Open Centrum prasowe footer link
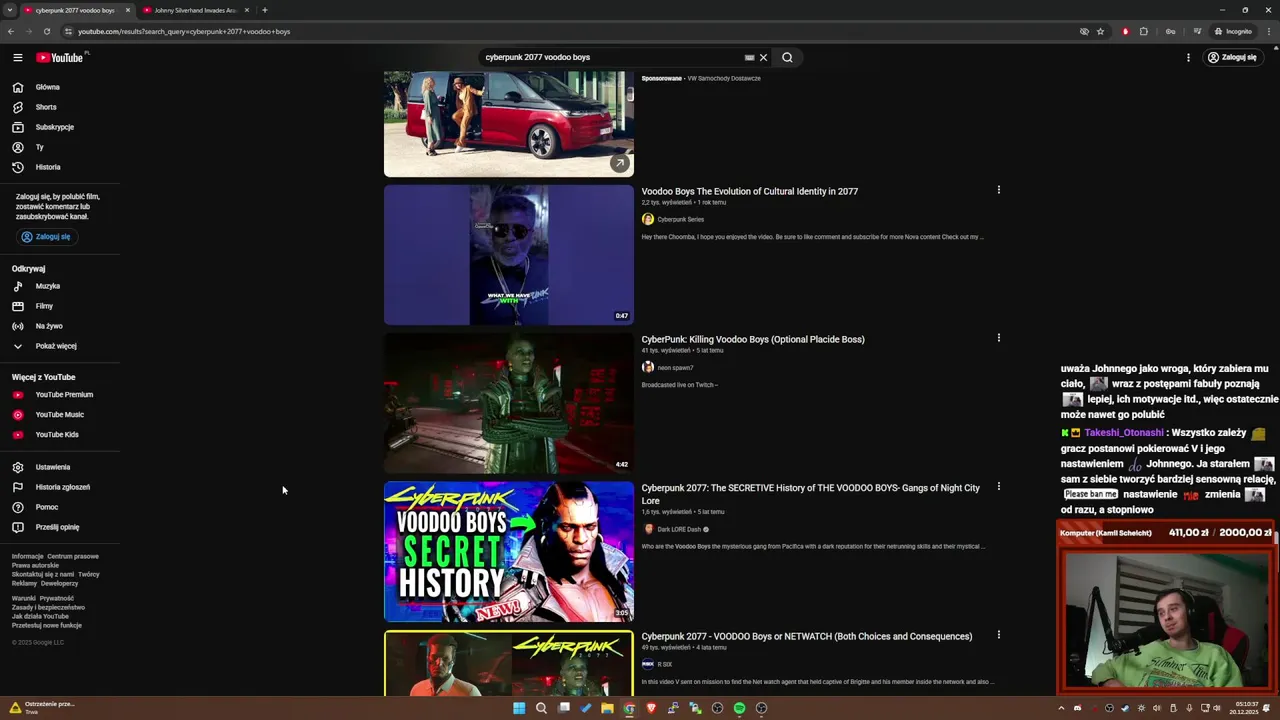Viewport: 1280px width, 720px height. click(73, 556)
